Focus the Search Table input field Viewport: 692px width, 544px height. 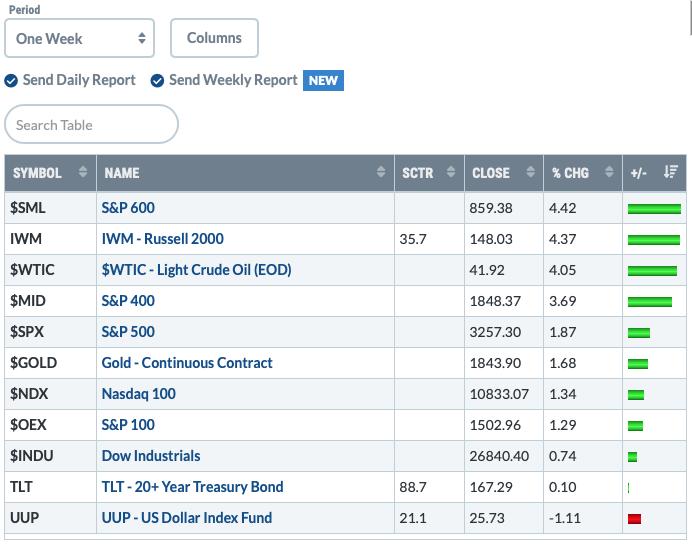(x=91, y=124)
